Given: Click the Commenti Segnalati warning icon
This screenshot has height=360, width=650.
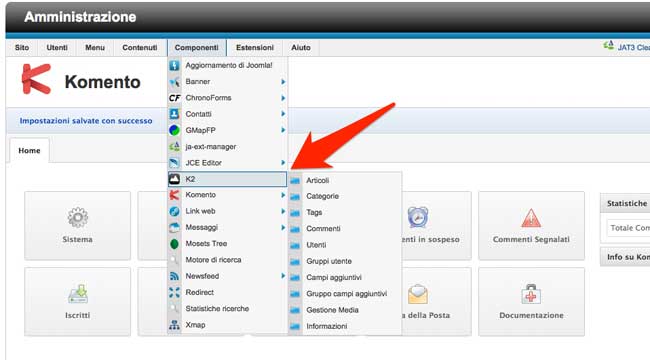Looking at the screenshot, I should coord(531,218).
